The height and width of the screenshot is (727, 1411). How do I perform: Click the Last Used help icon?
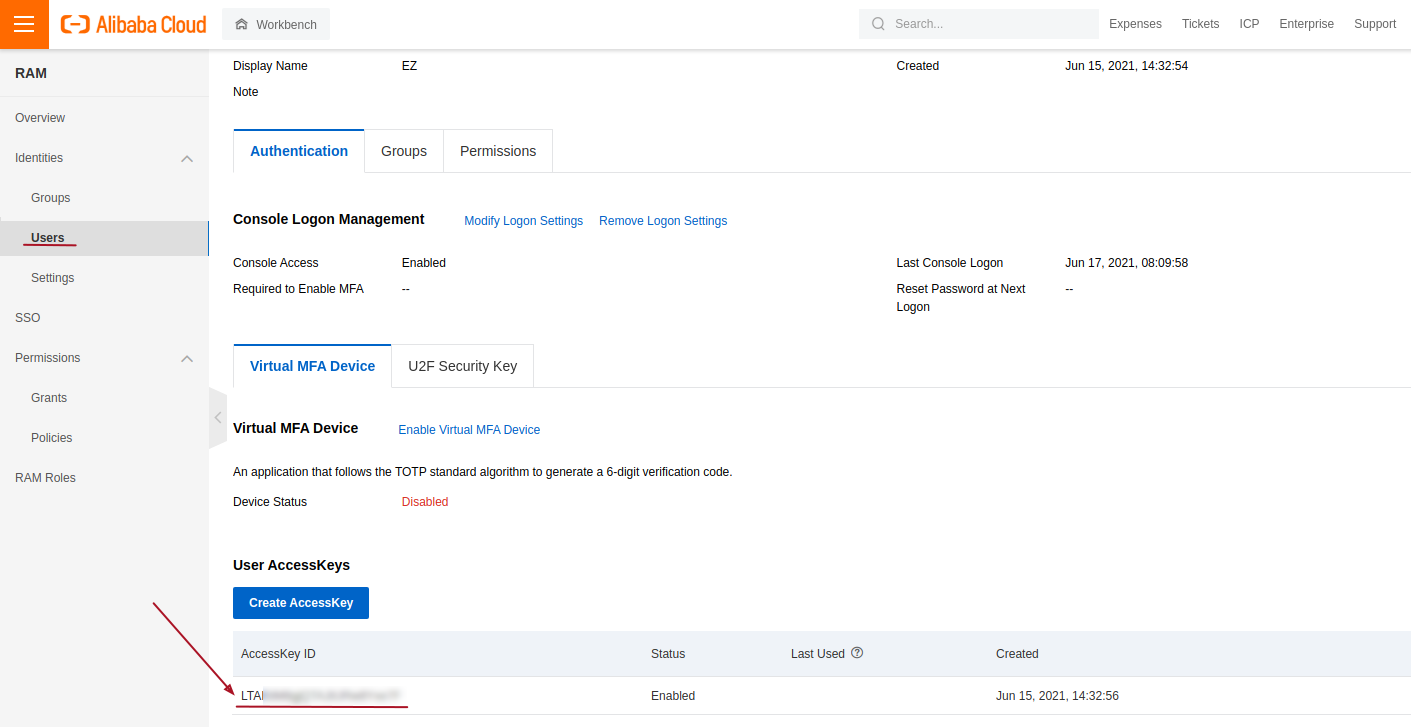(857, 653)
